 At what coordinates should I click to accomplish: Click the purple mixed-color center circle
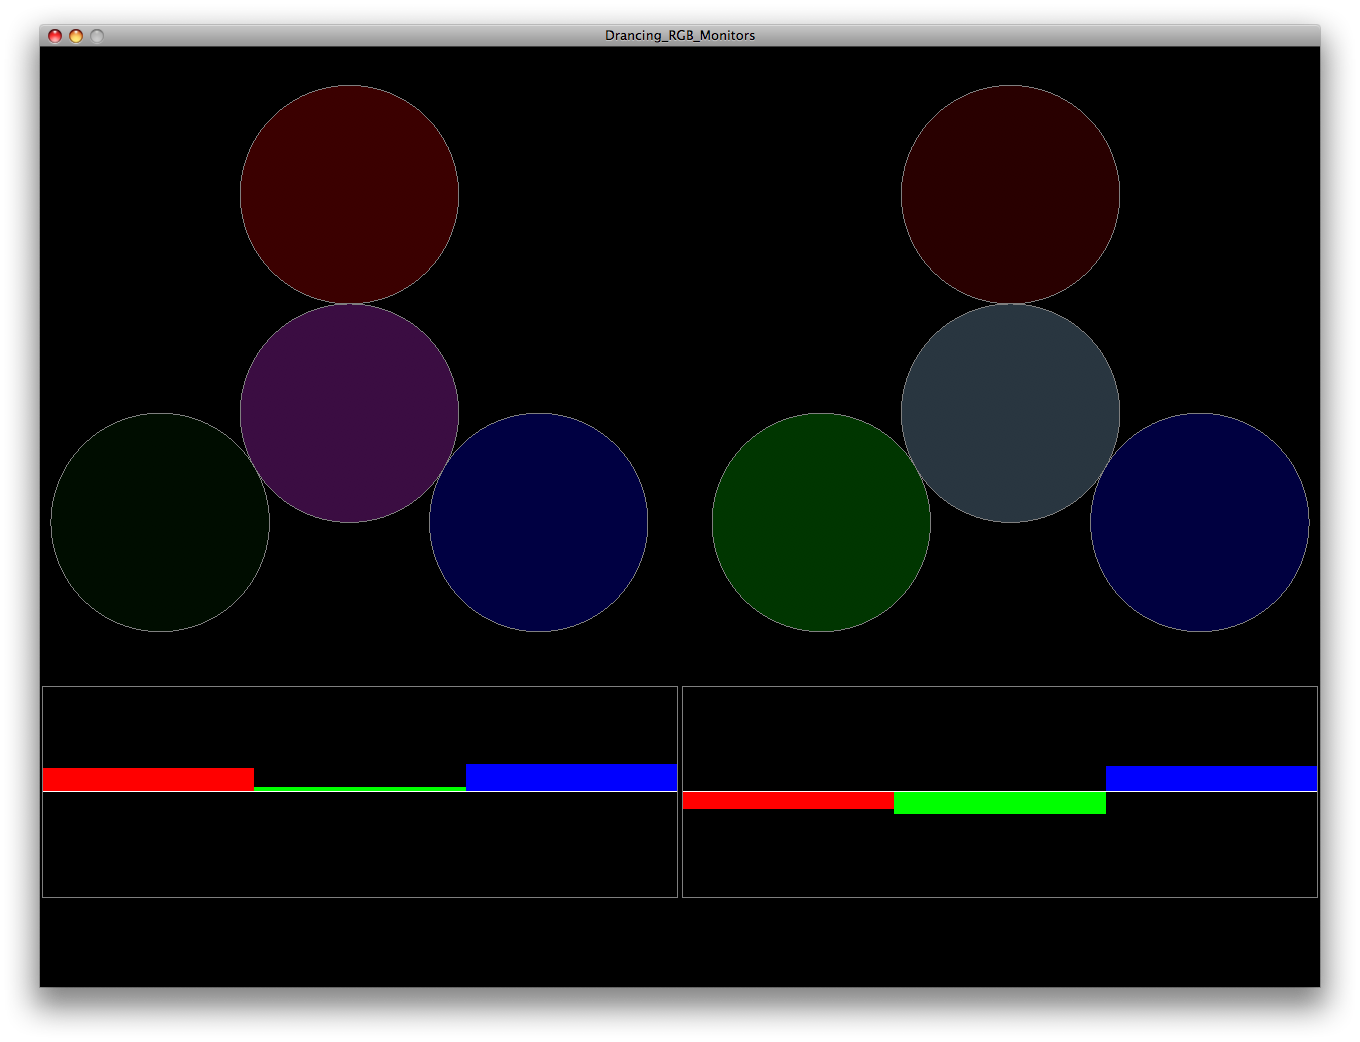(x=349, y=412)
